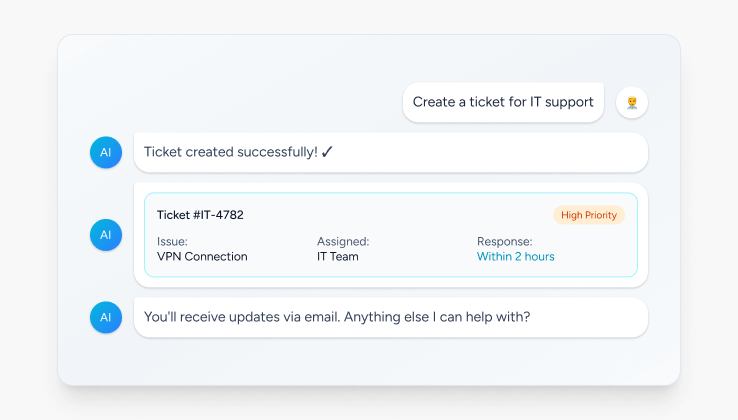The image size is (738, 420).
Task: Click the 'Response:' field label
Action: (x=504, y=241)
